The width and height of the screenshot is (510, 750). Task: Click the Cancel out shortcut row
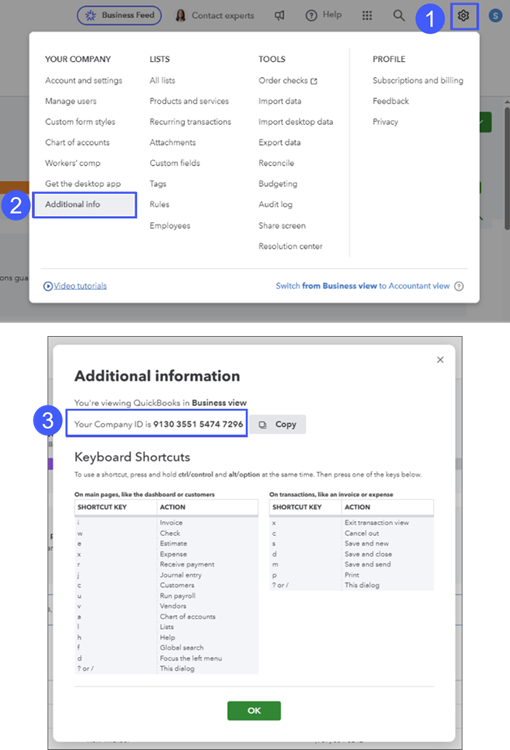click(x=352, y=533)
